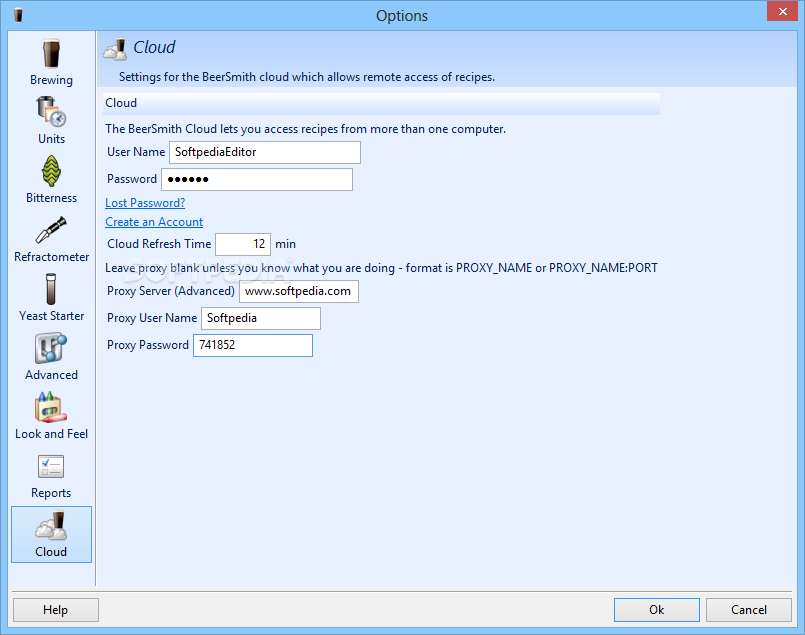Viewport: 805px width, 635px height.
Task: Open the Refractometer options
Action: coord(51,239)
